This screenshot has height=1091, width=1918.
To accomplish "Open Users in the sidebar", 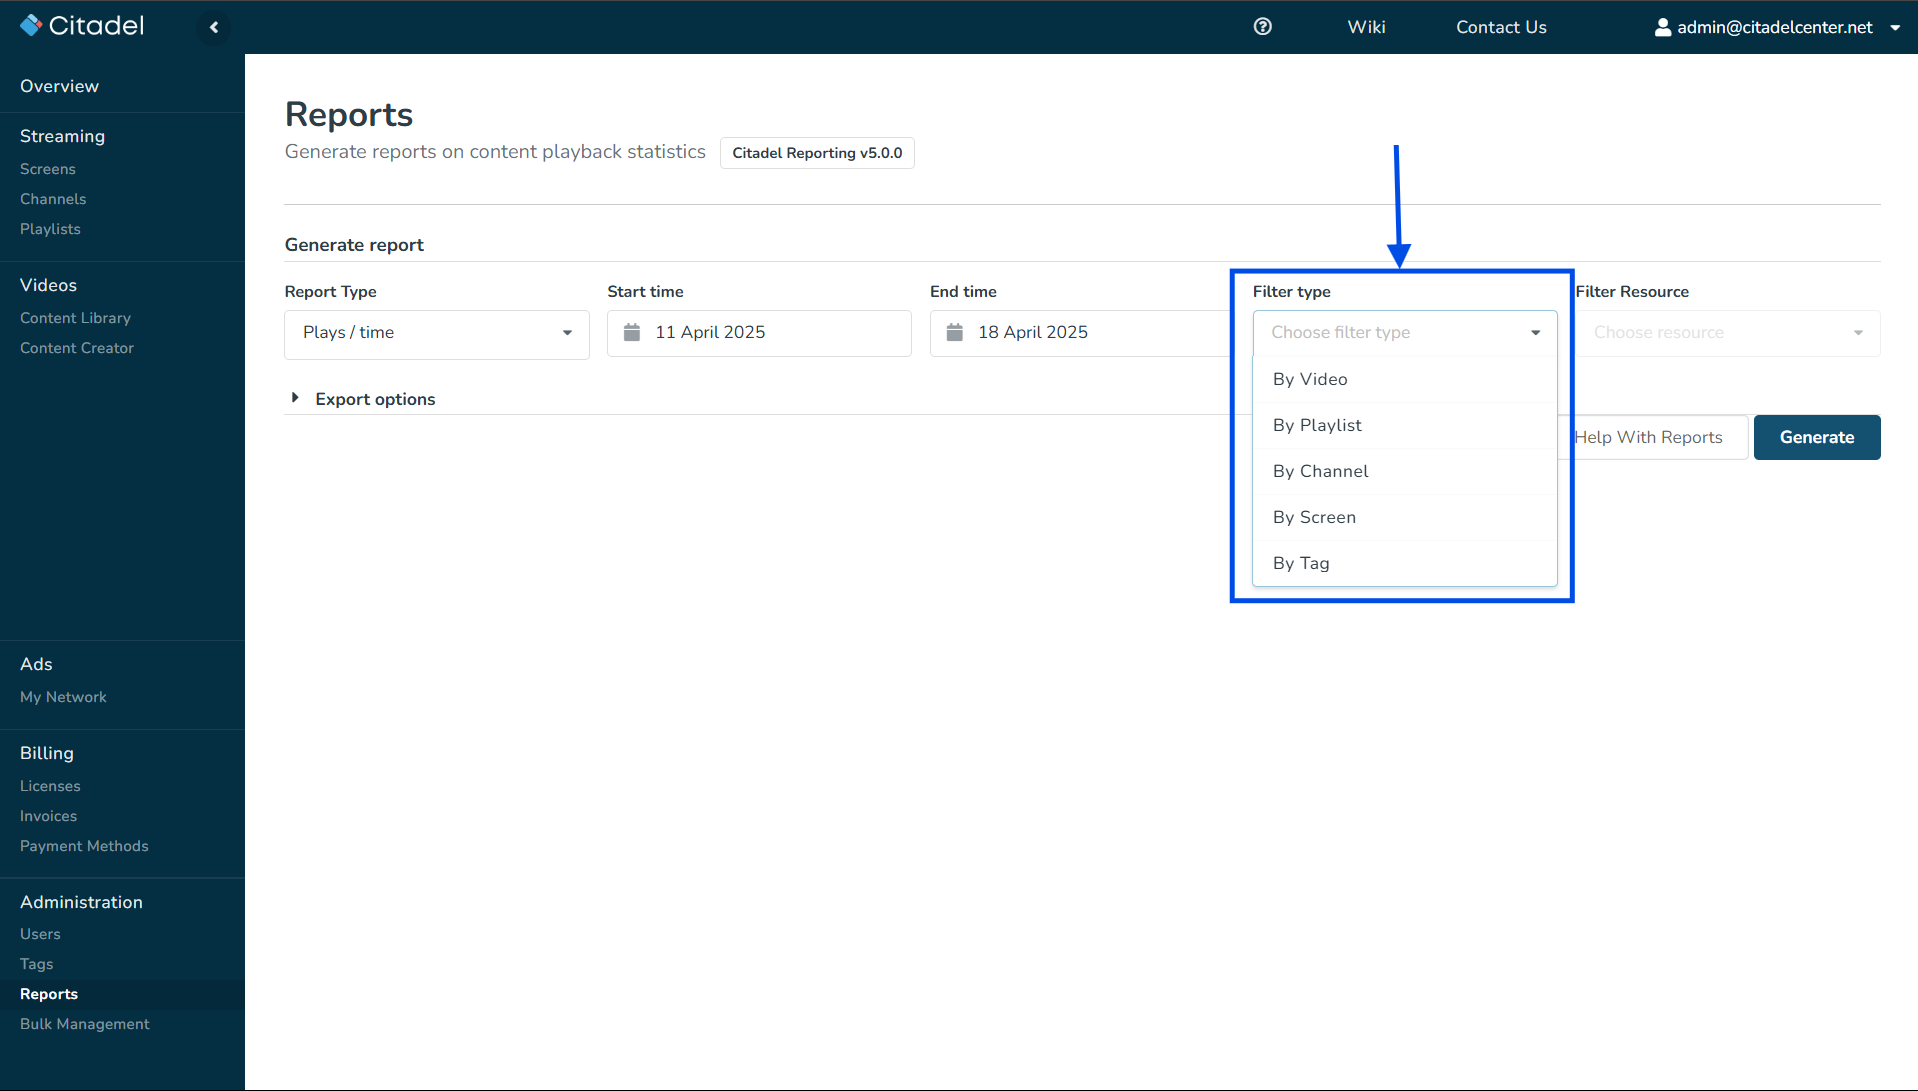I will (x=40, y=934).
